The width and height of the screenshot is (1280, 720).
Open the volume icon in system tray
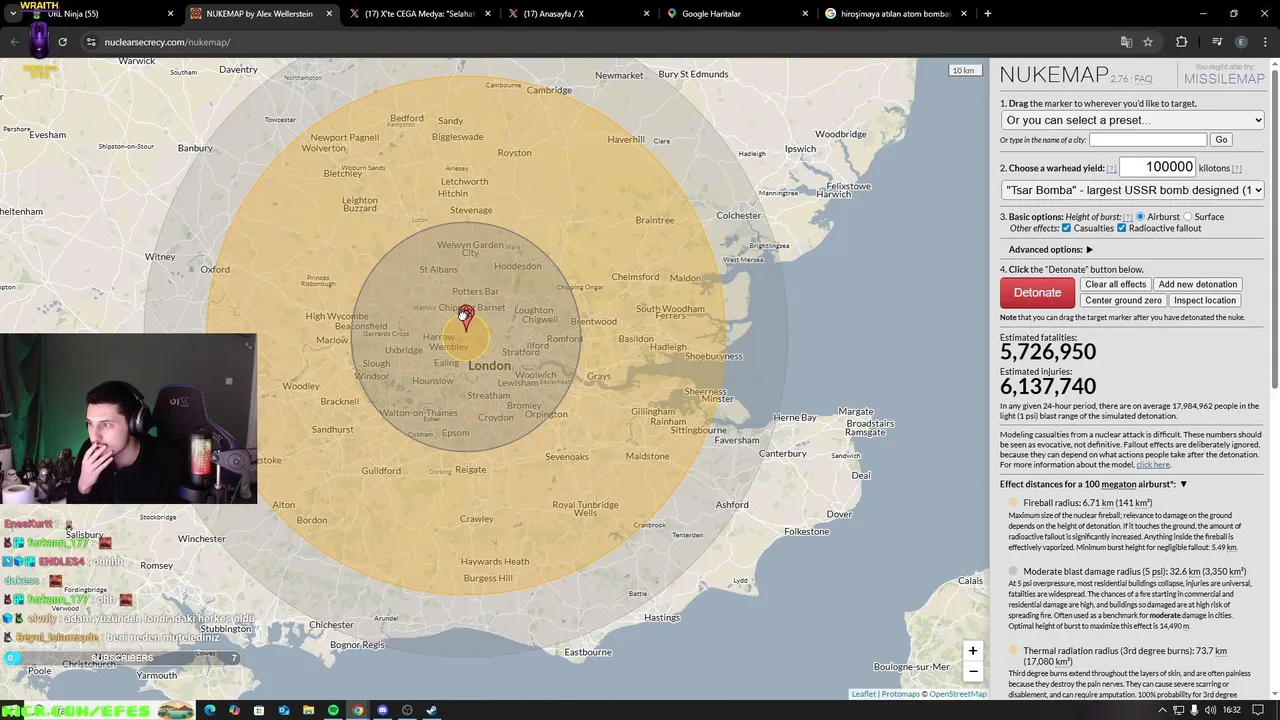1211,710
